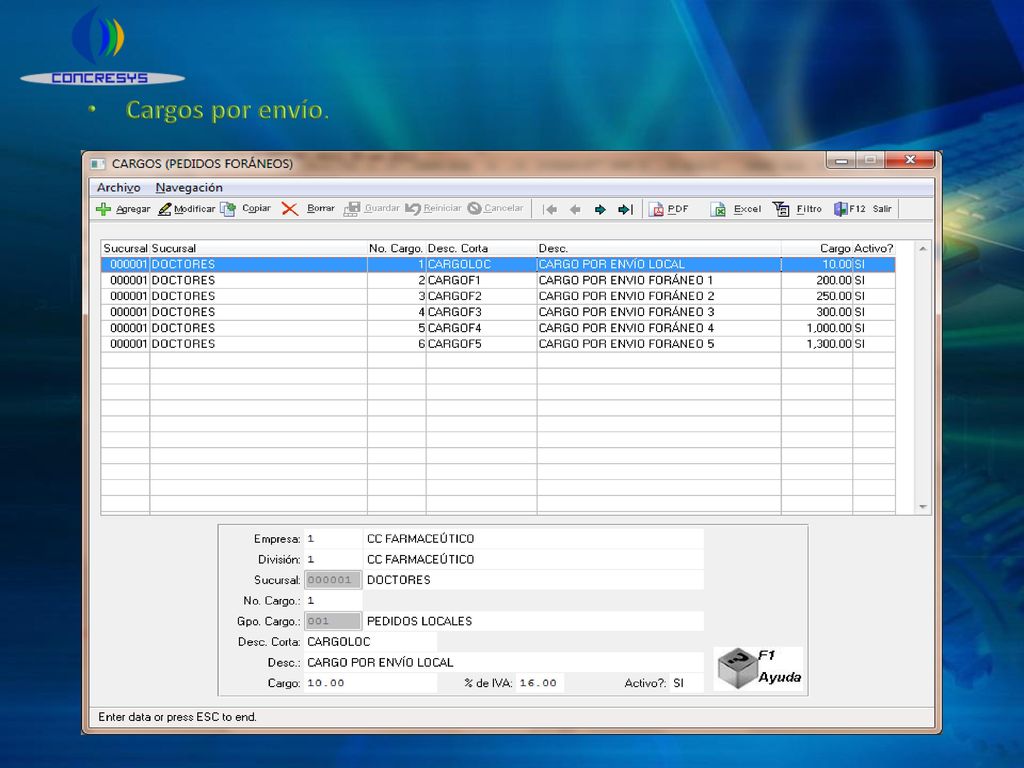
Task: Go to first record arrow
Action: tap(550, 210)
